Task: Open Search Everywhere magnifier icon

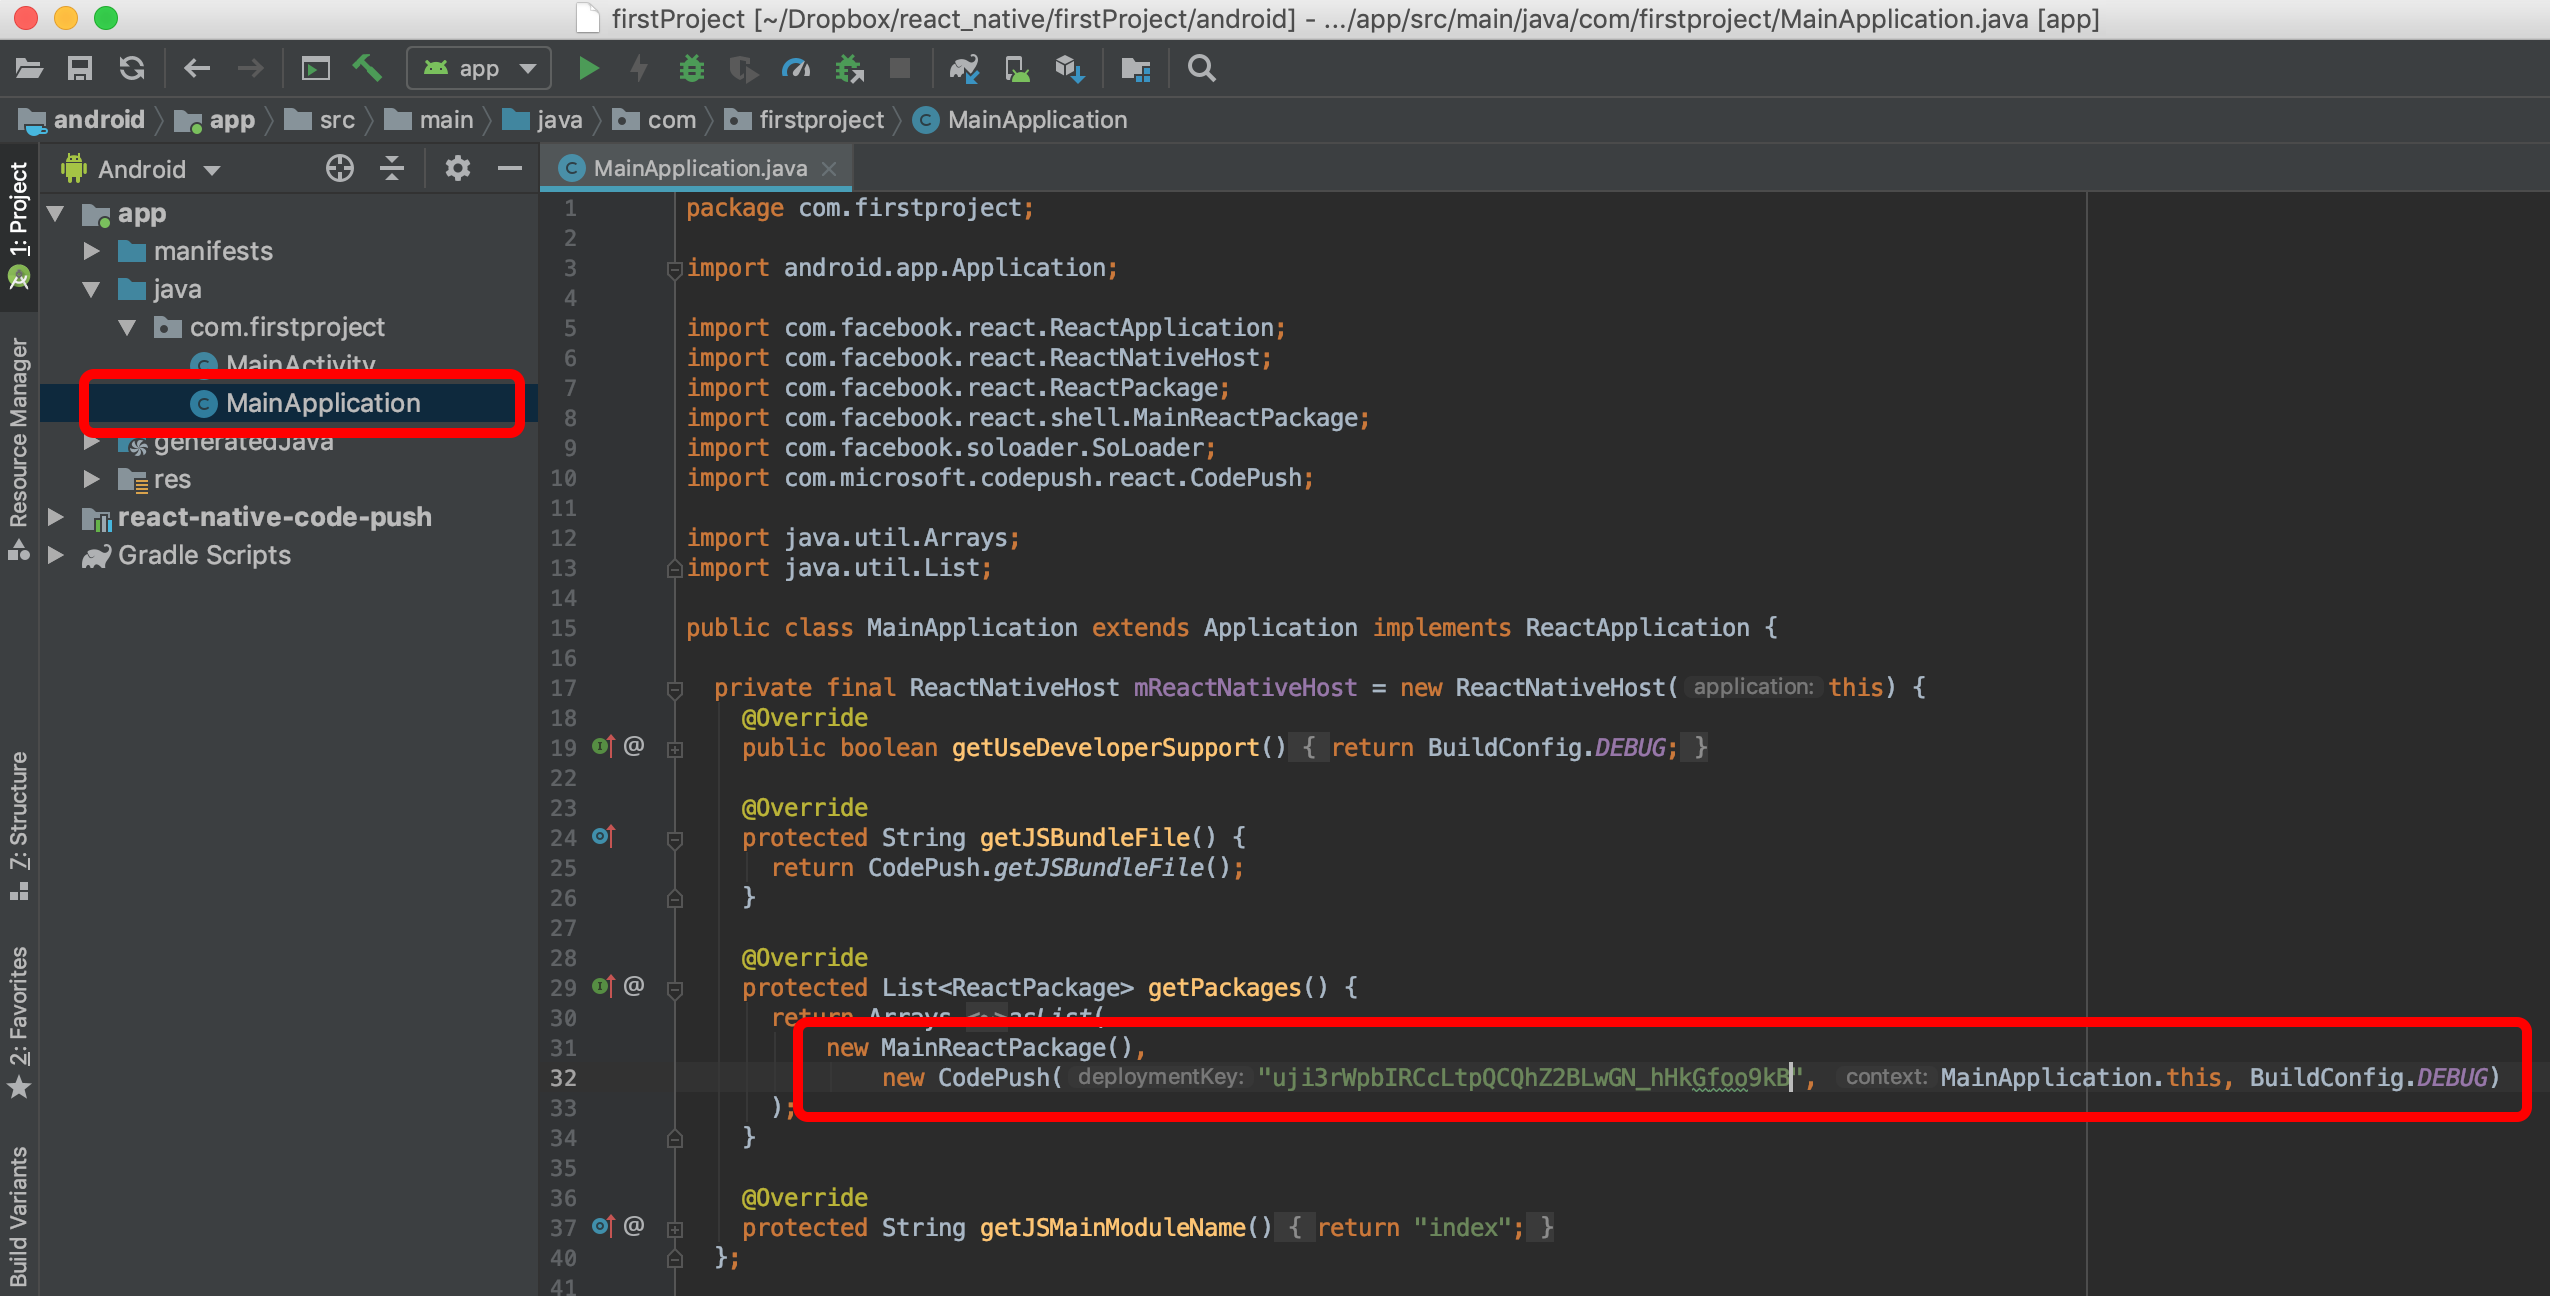Action: point(1201,69)
